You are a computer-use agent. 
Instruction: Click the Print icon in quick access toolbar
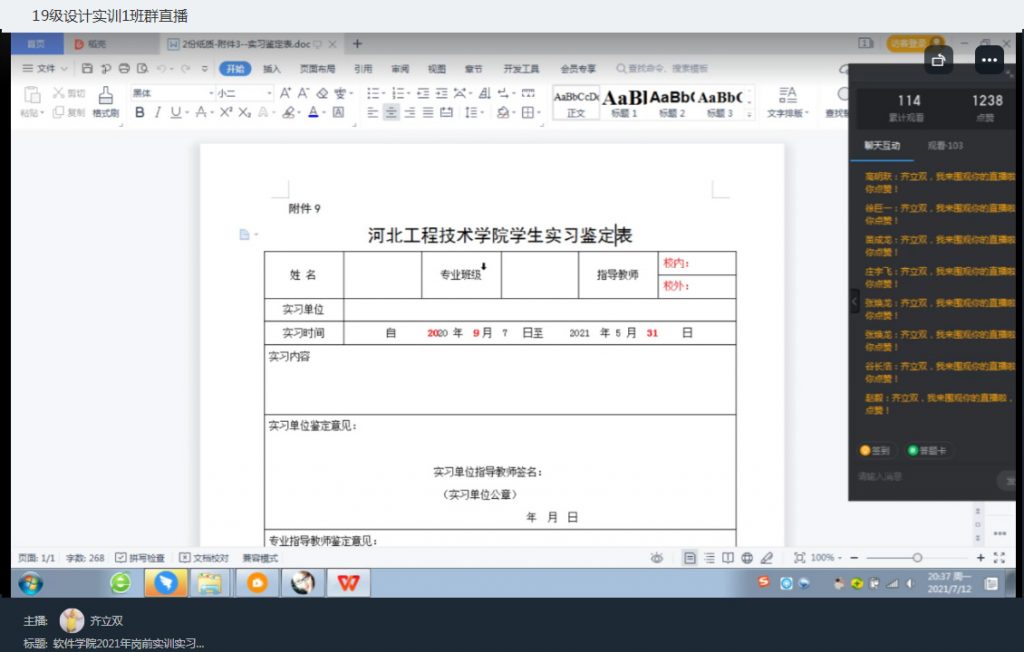[x=124, y=68]
